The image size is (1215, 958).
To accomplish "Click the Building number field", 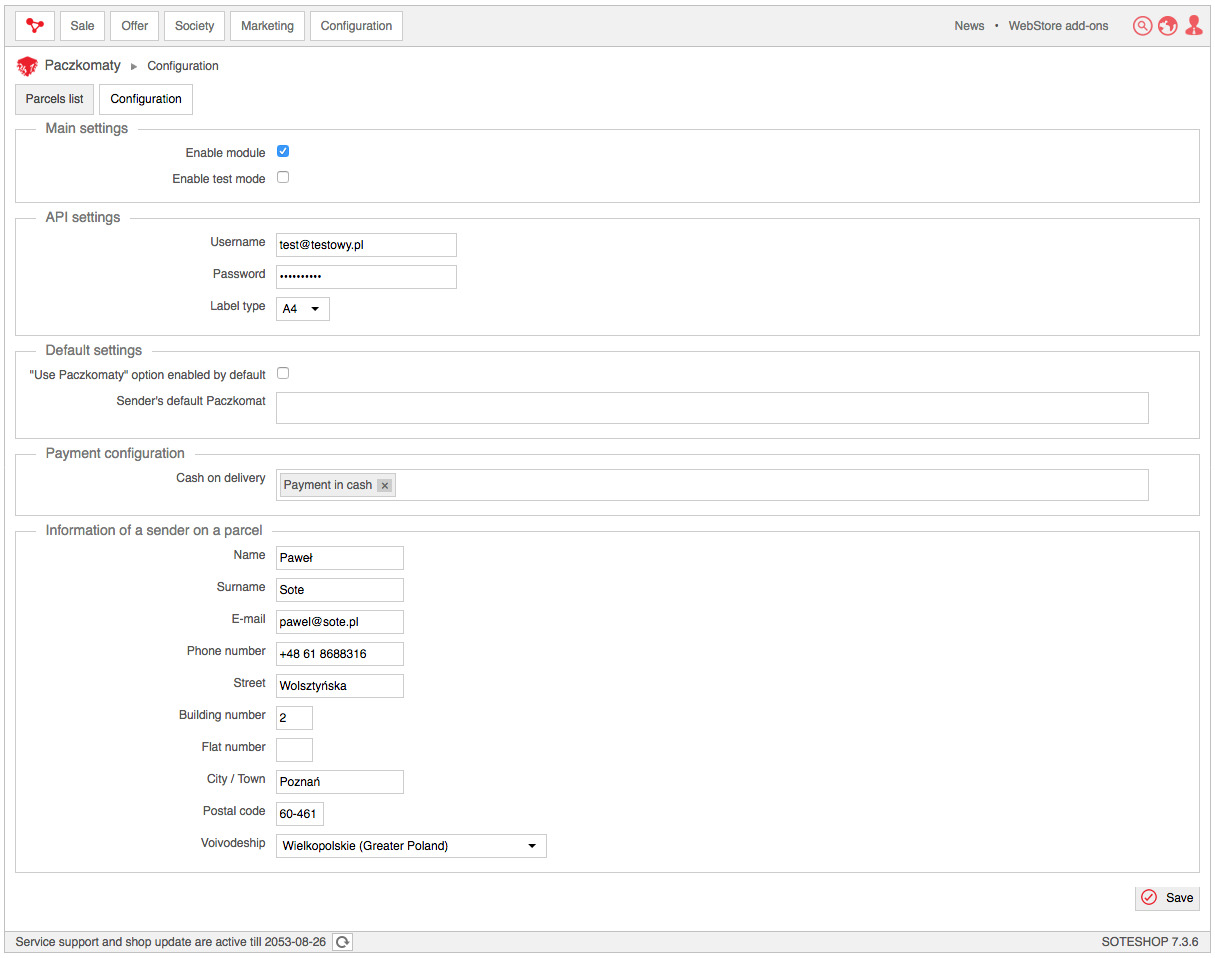I will pos(294,718).
